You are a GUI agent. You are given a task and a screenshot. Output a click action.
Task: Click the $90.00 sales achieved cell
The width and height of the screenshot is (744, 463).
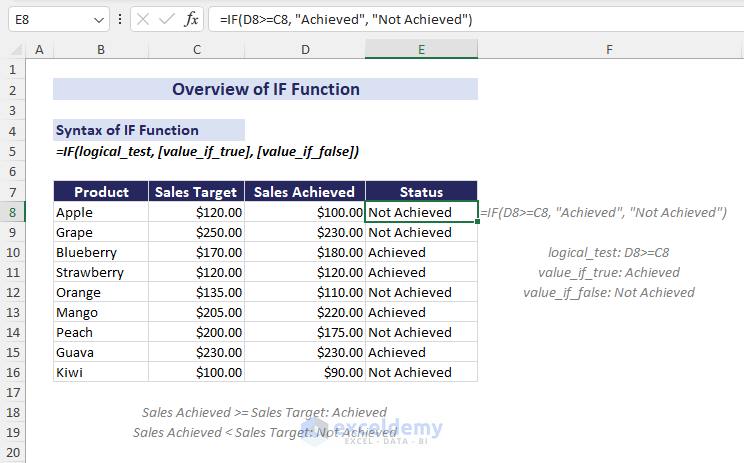pyautogui.click(x=305, y=372)
